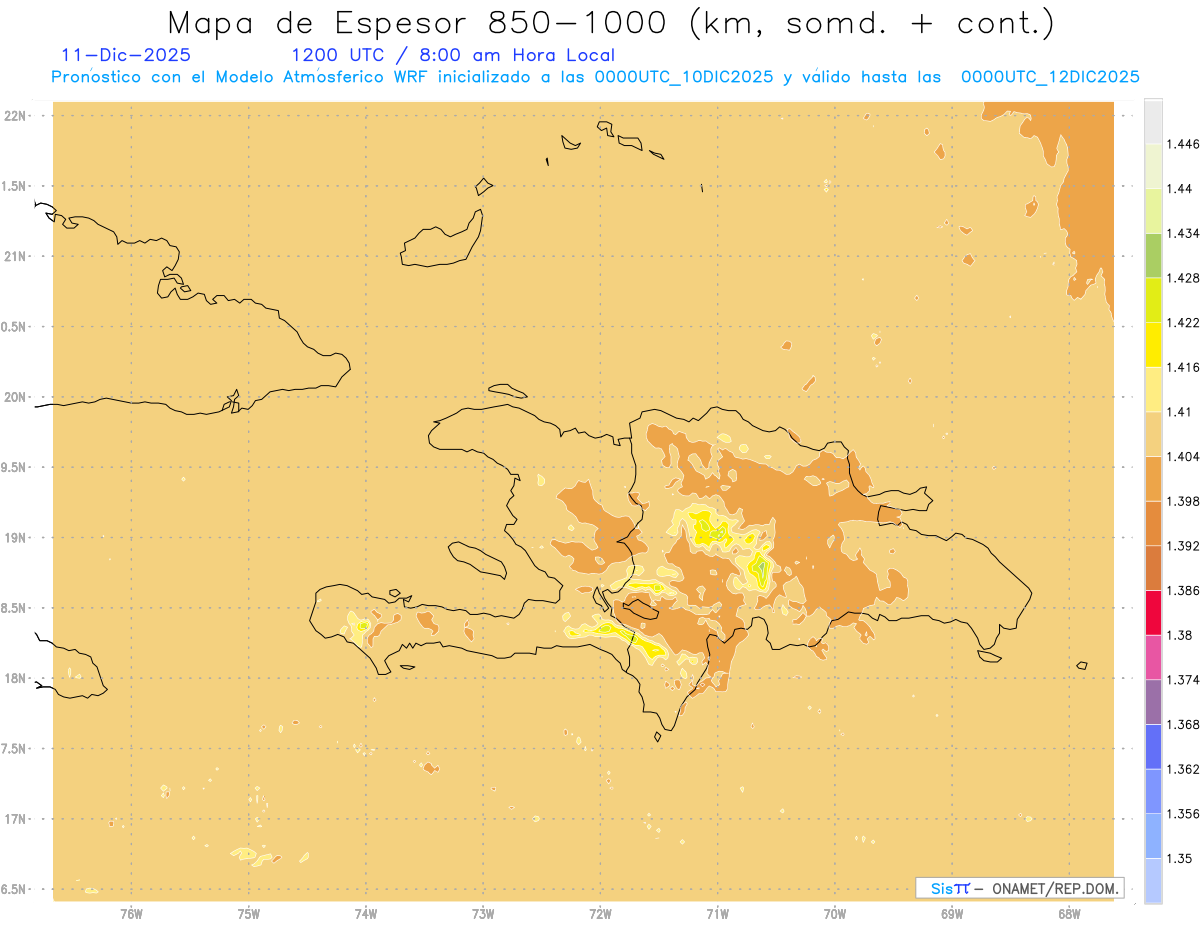Click the '1.38' colorbar value
1200x927 pixels.
point(1179,635)
